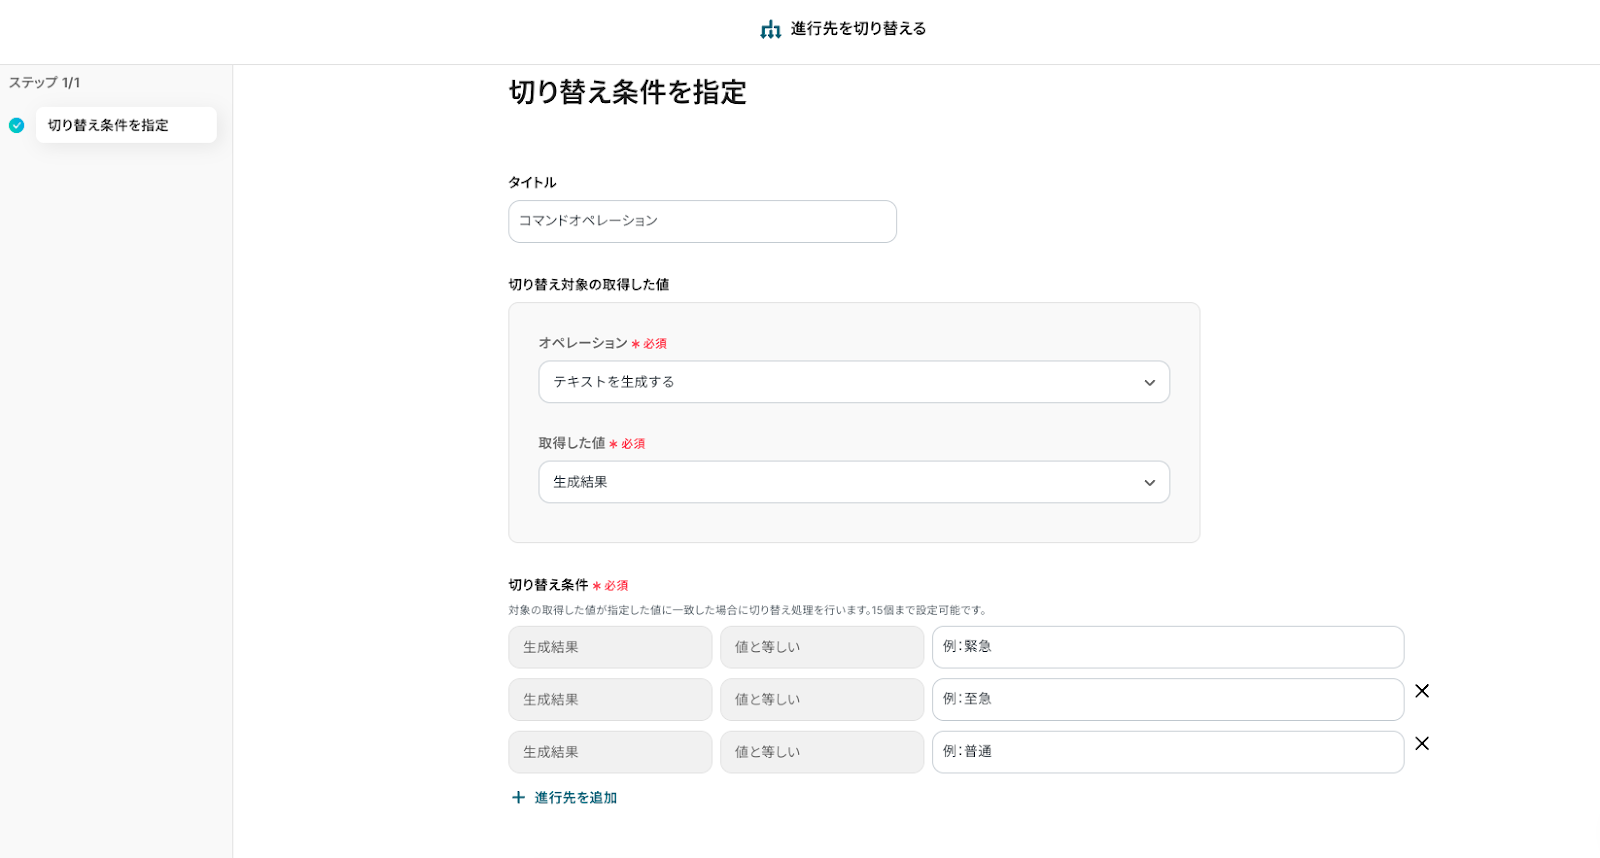
Task: Click the teal checkmark step icon
Action: point(17,125)
